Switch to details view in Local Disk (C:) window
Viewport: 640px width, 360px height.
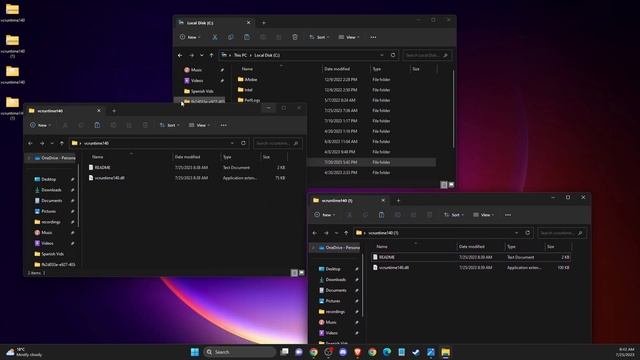(444, 185)
